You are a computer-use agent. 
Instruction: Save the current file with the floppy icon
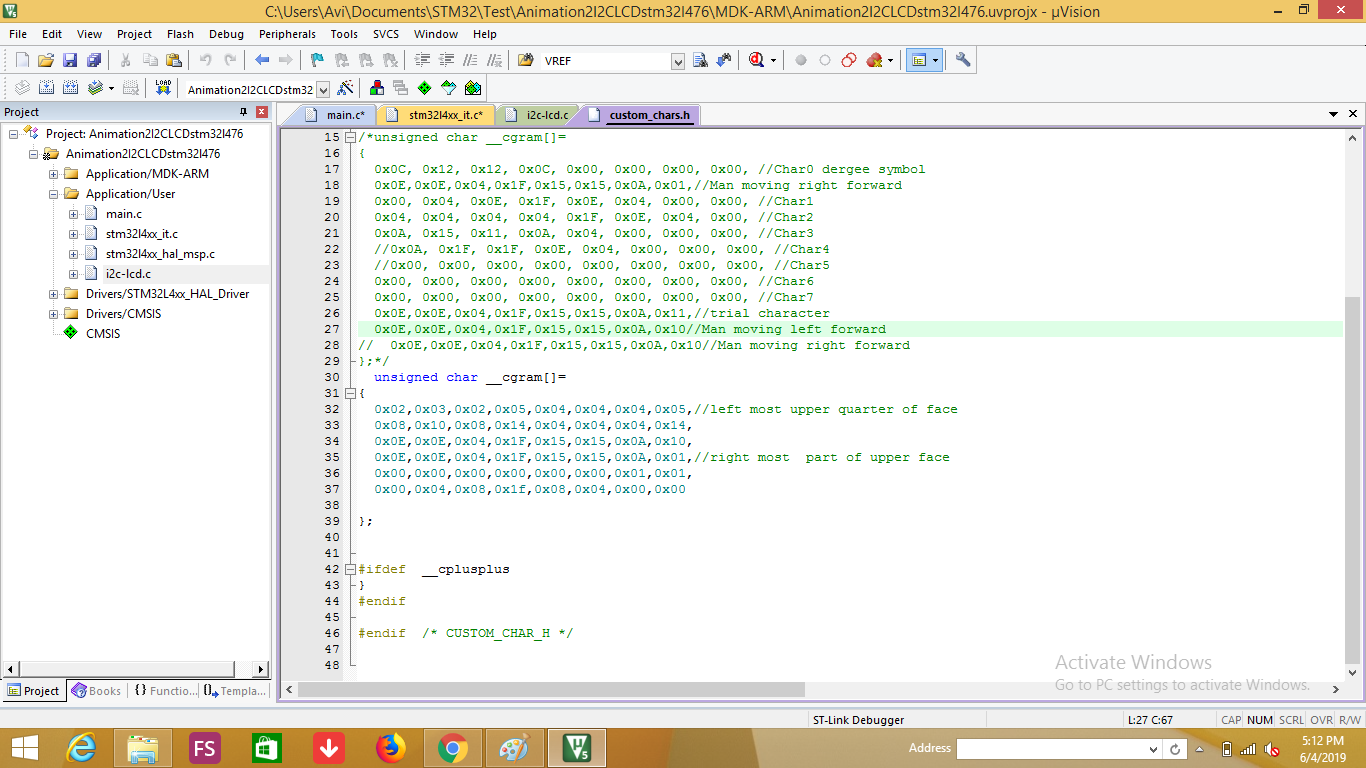[70, 60]
